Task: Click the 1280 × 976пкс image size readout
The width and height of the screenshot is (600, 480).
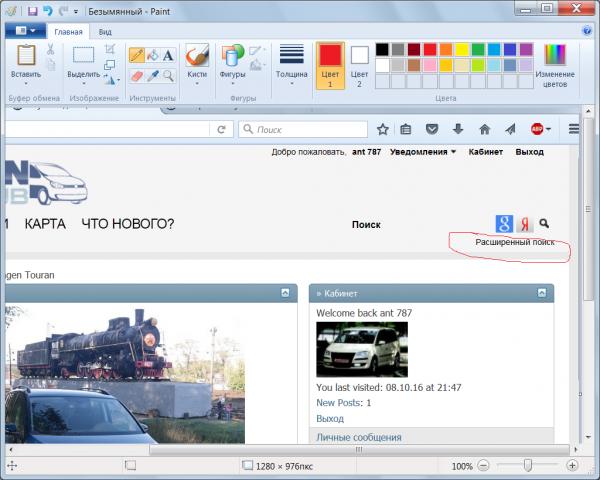Action: [x=284, y=466]
